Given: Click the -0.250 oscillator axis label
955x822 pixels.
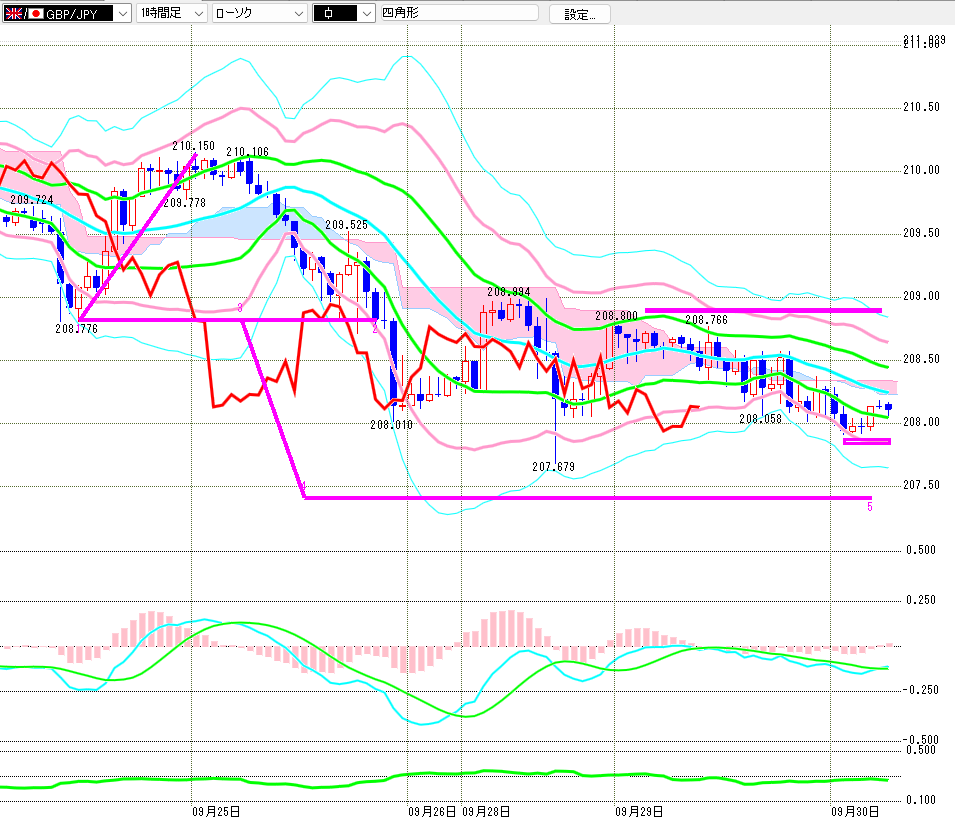Looking at the screenshot, I should point(921,690).
